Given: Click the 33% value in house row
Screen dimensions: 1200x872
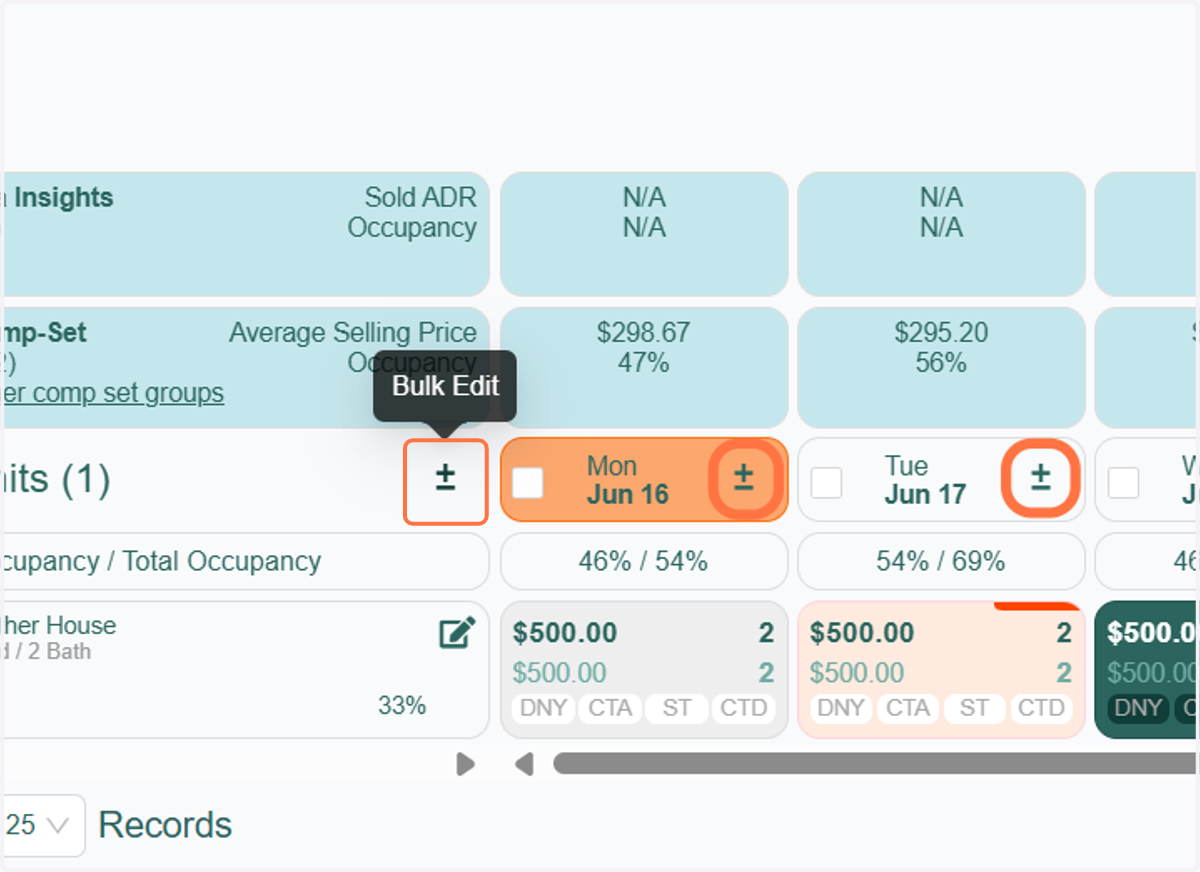Looking at the screenshot, I should [x=402, y=706].
